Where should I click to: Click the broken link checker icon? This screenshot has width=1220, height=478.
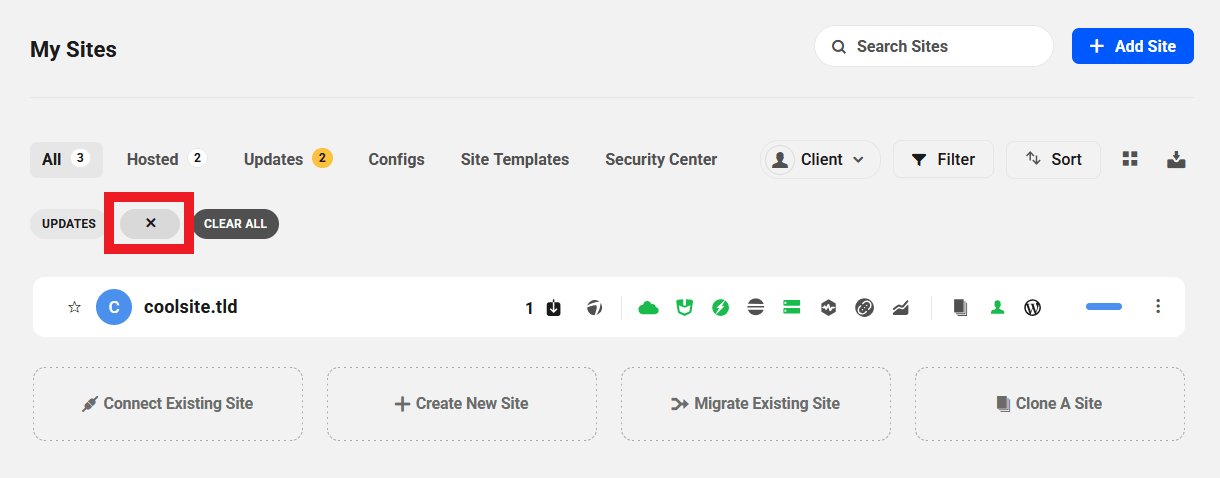tap(865, 308)
